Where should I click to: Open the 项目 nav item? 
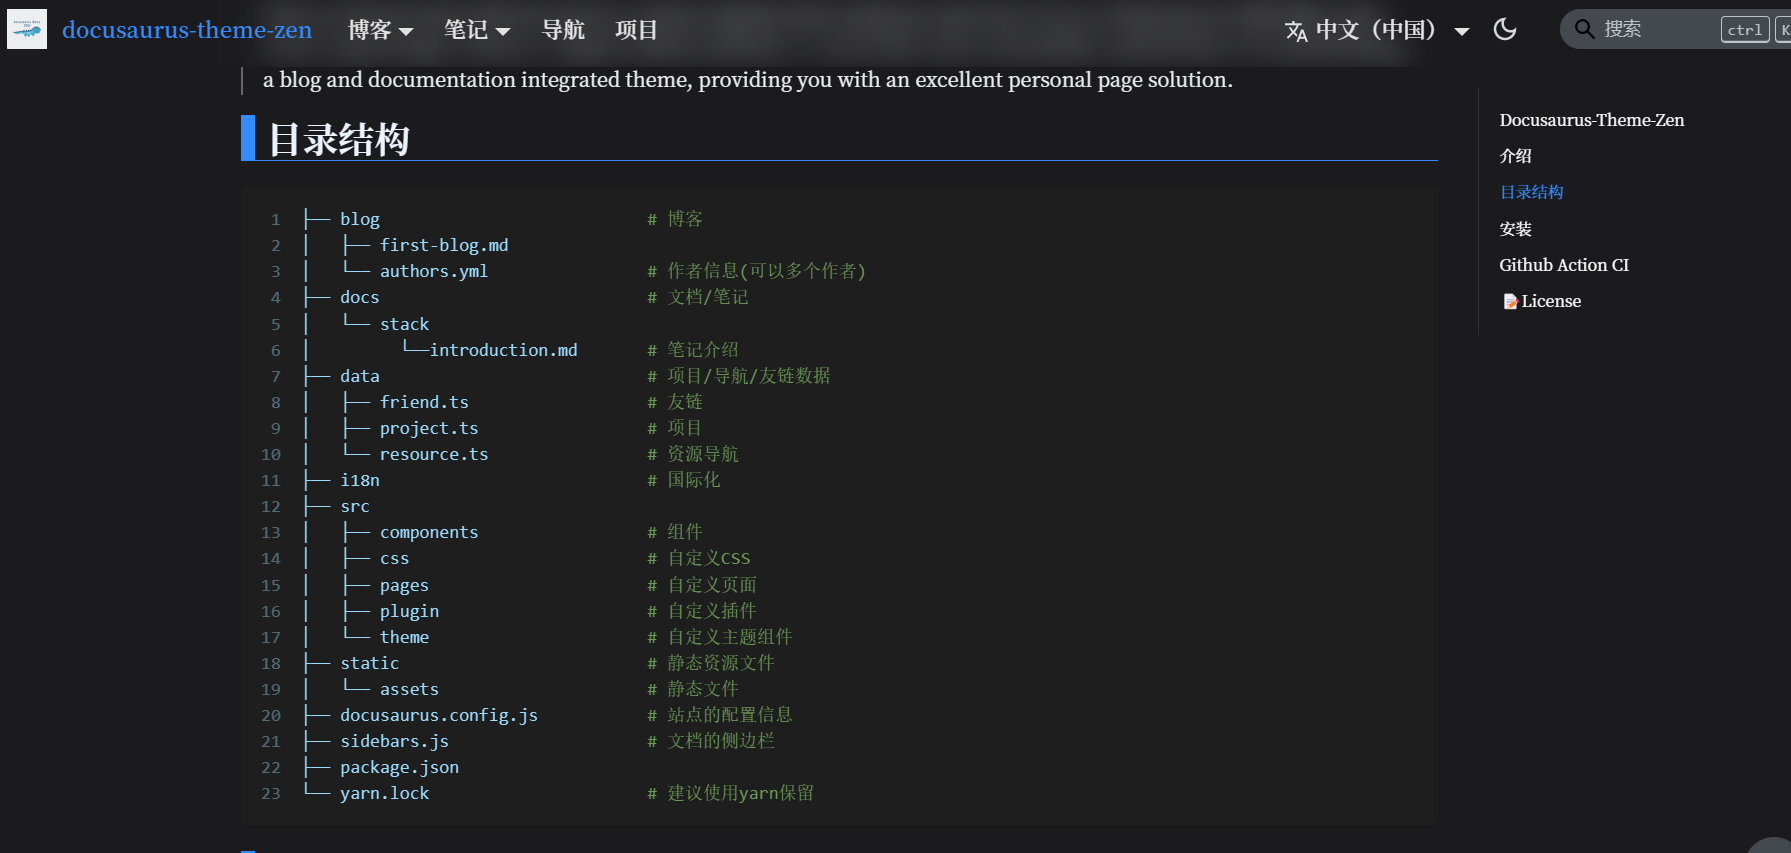[x=636, y=30]
